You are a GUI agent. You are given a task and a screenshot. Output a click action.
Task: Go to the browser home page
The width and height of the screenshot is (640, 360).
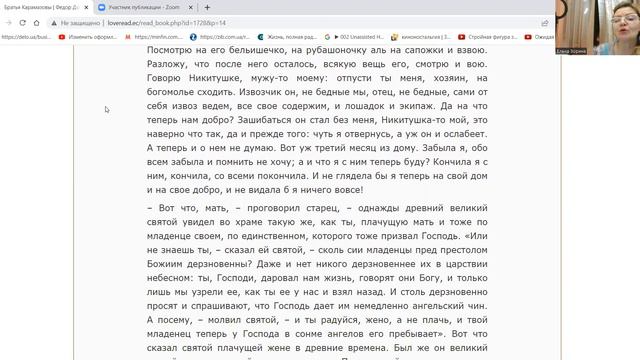pyautogui.click(x=36, y=23)
